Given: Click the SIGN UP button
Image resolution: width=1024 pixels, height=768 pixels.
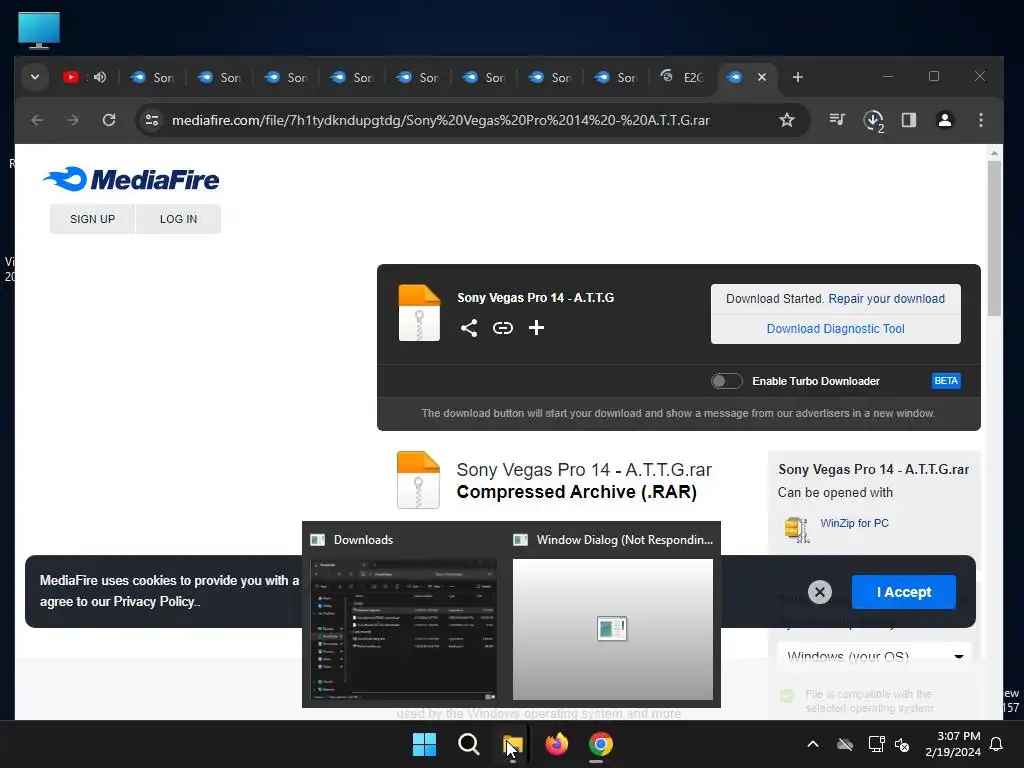Looking at the screenshot, I should coord(92,219).
